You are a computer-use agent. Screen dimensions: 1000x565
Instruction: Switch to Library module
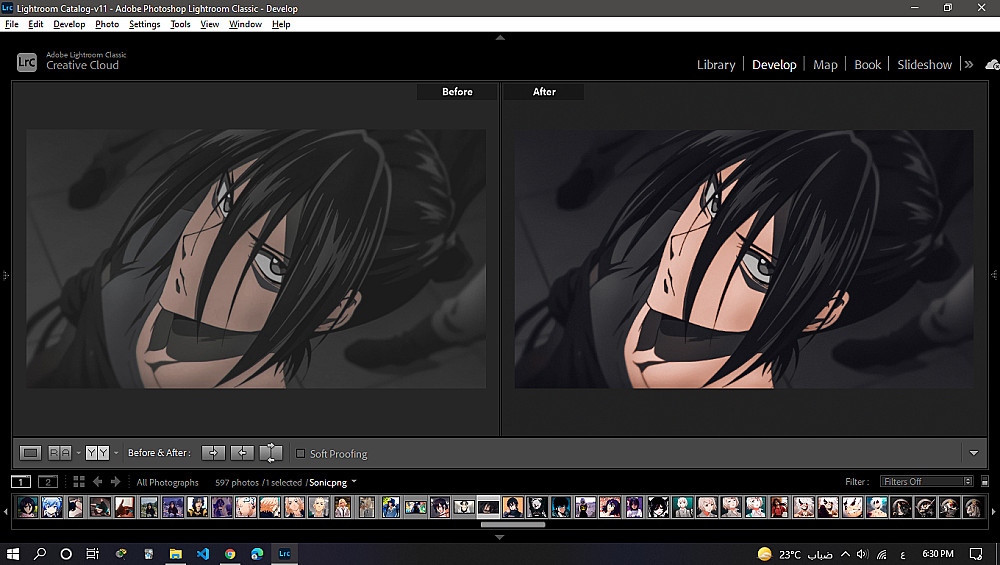point(716,64)
